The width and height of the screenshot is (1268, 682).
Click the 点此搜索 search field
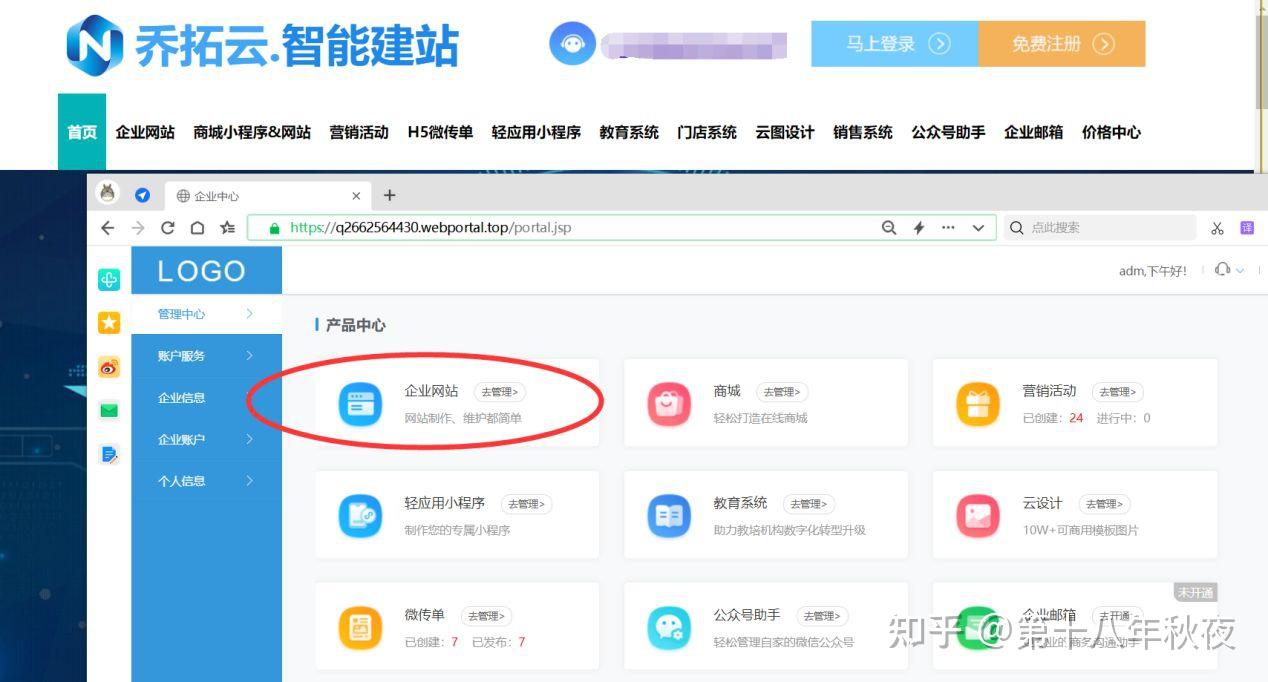click(x=1100, y=228)
